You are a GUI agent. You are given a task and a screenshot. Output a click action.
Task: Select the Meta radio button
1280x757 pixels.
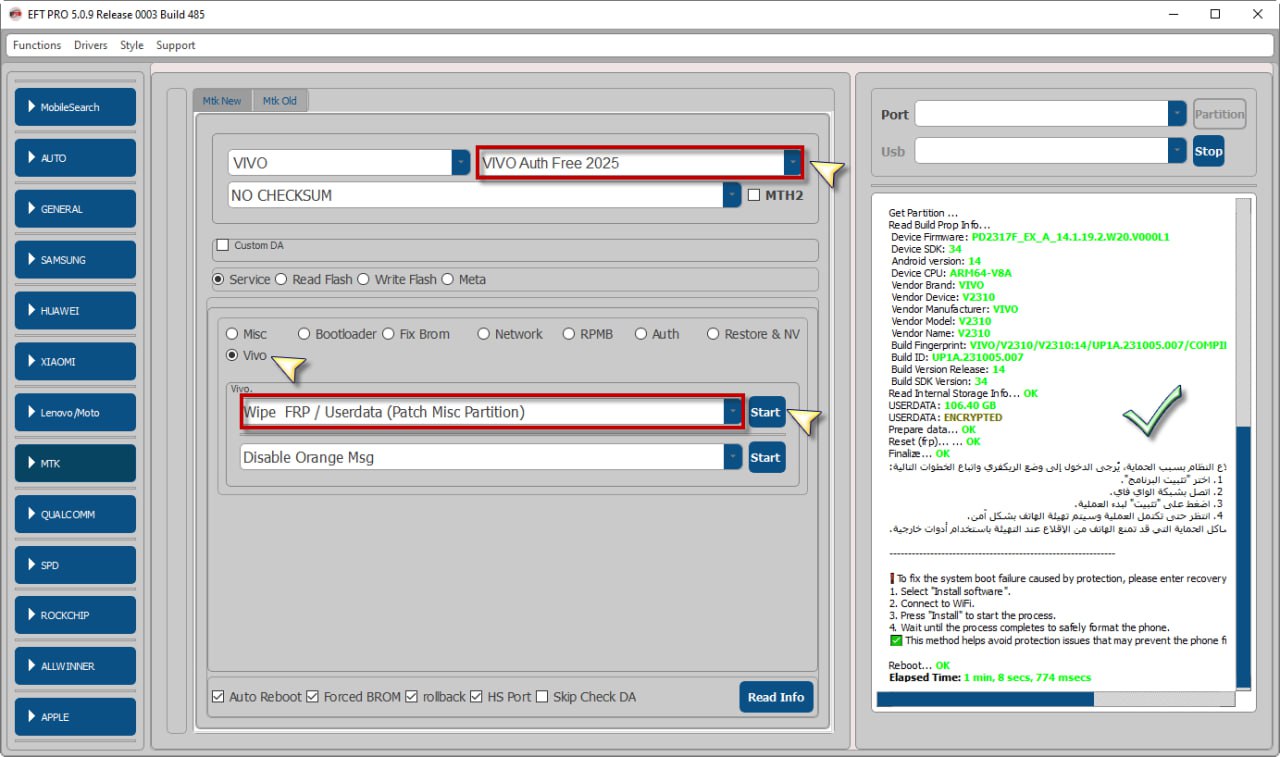pyautogui.click(x=447, y=279)
